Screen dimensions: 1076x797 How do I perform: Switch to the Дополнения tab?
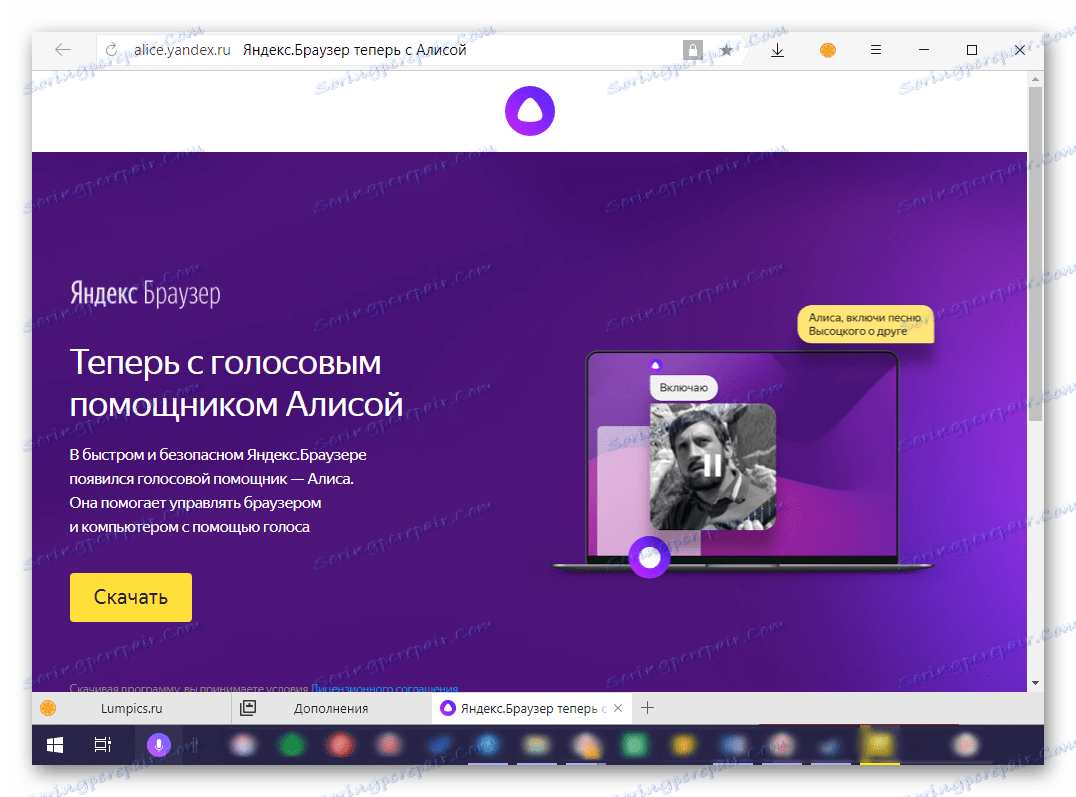point(331,708)
